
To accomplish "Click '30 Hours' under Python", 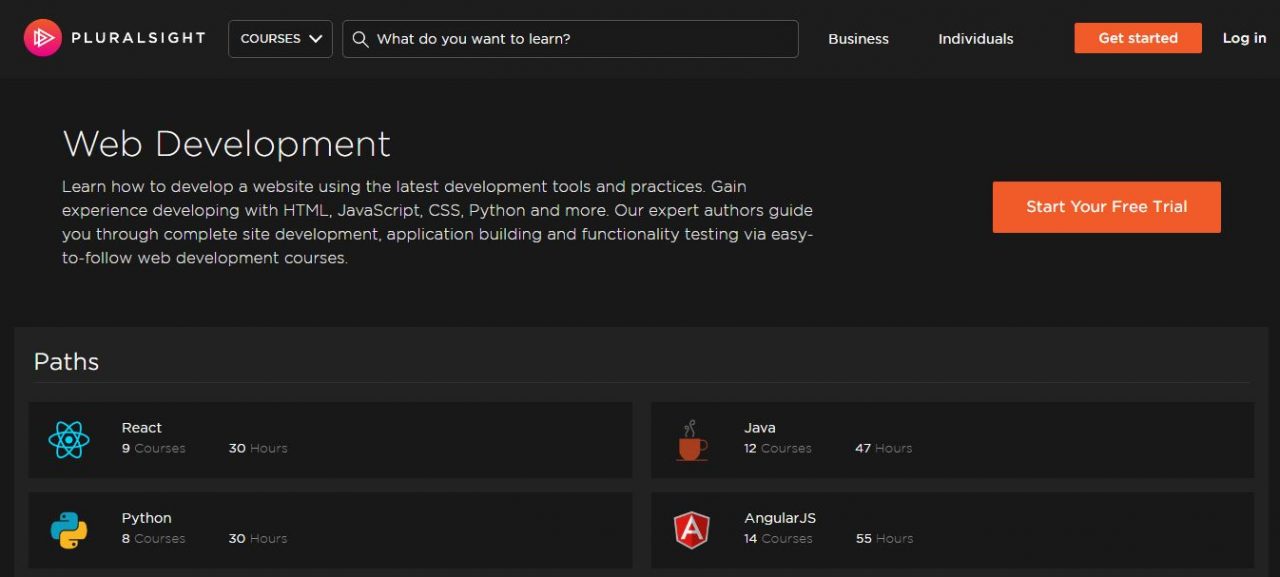I will 258,538.
